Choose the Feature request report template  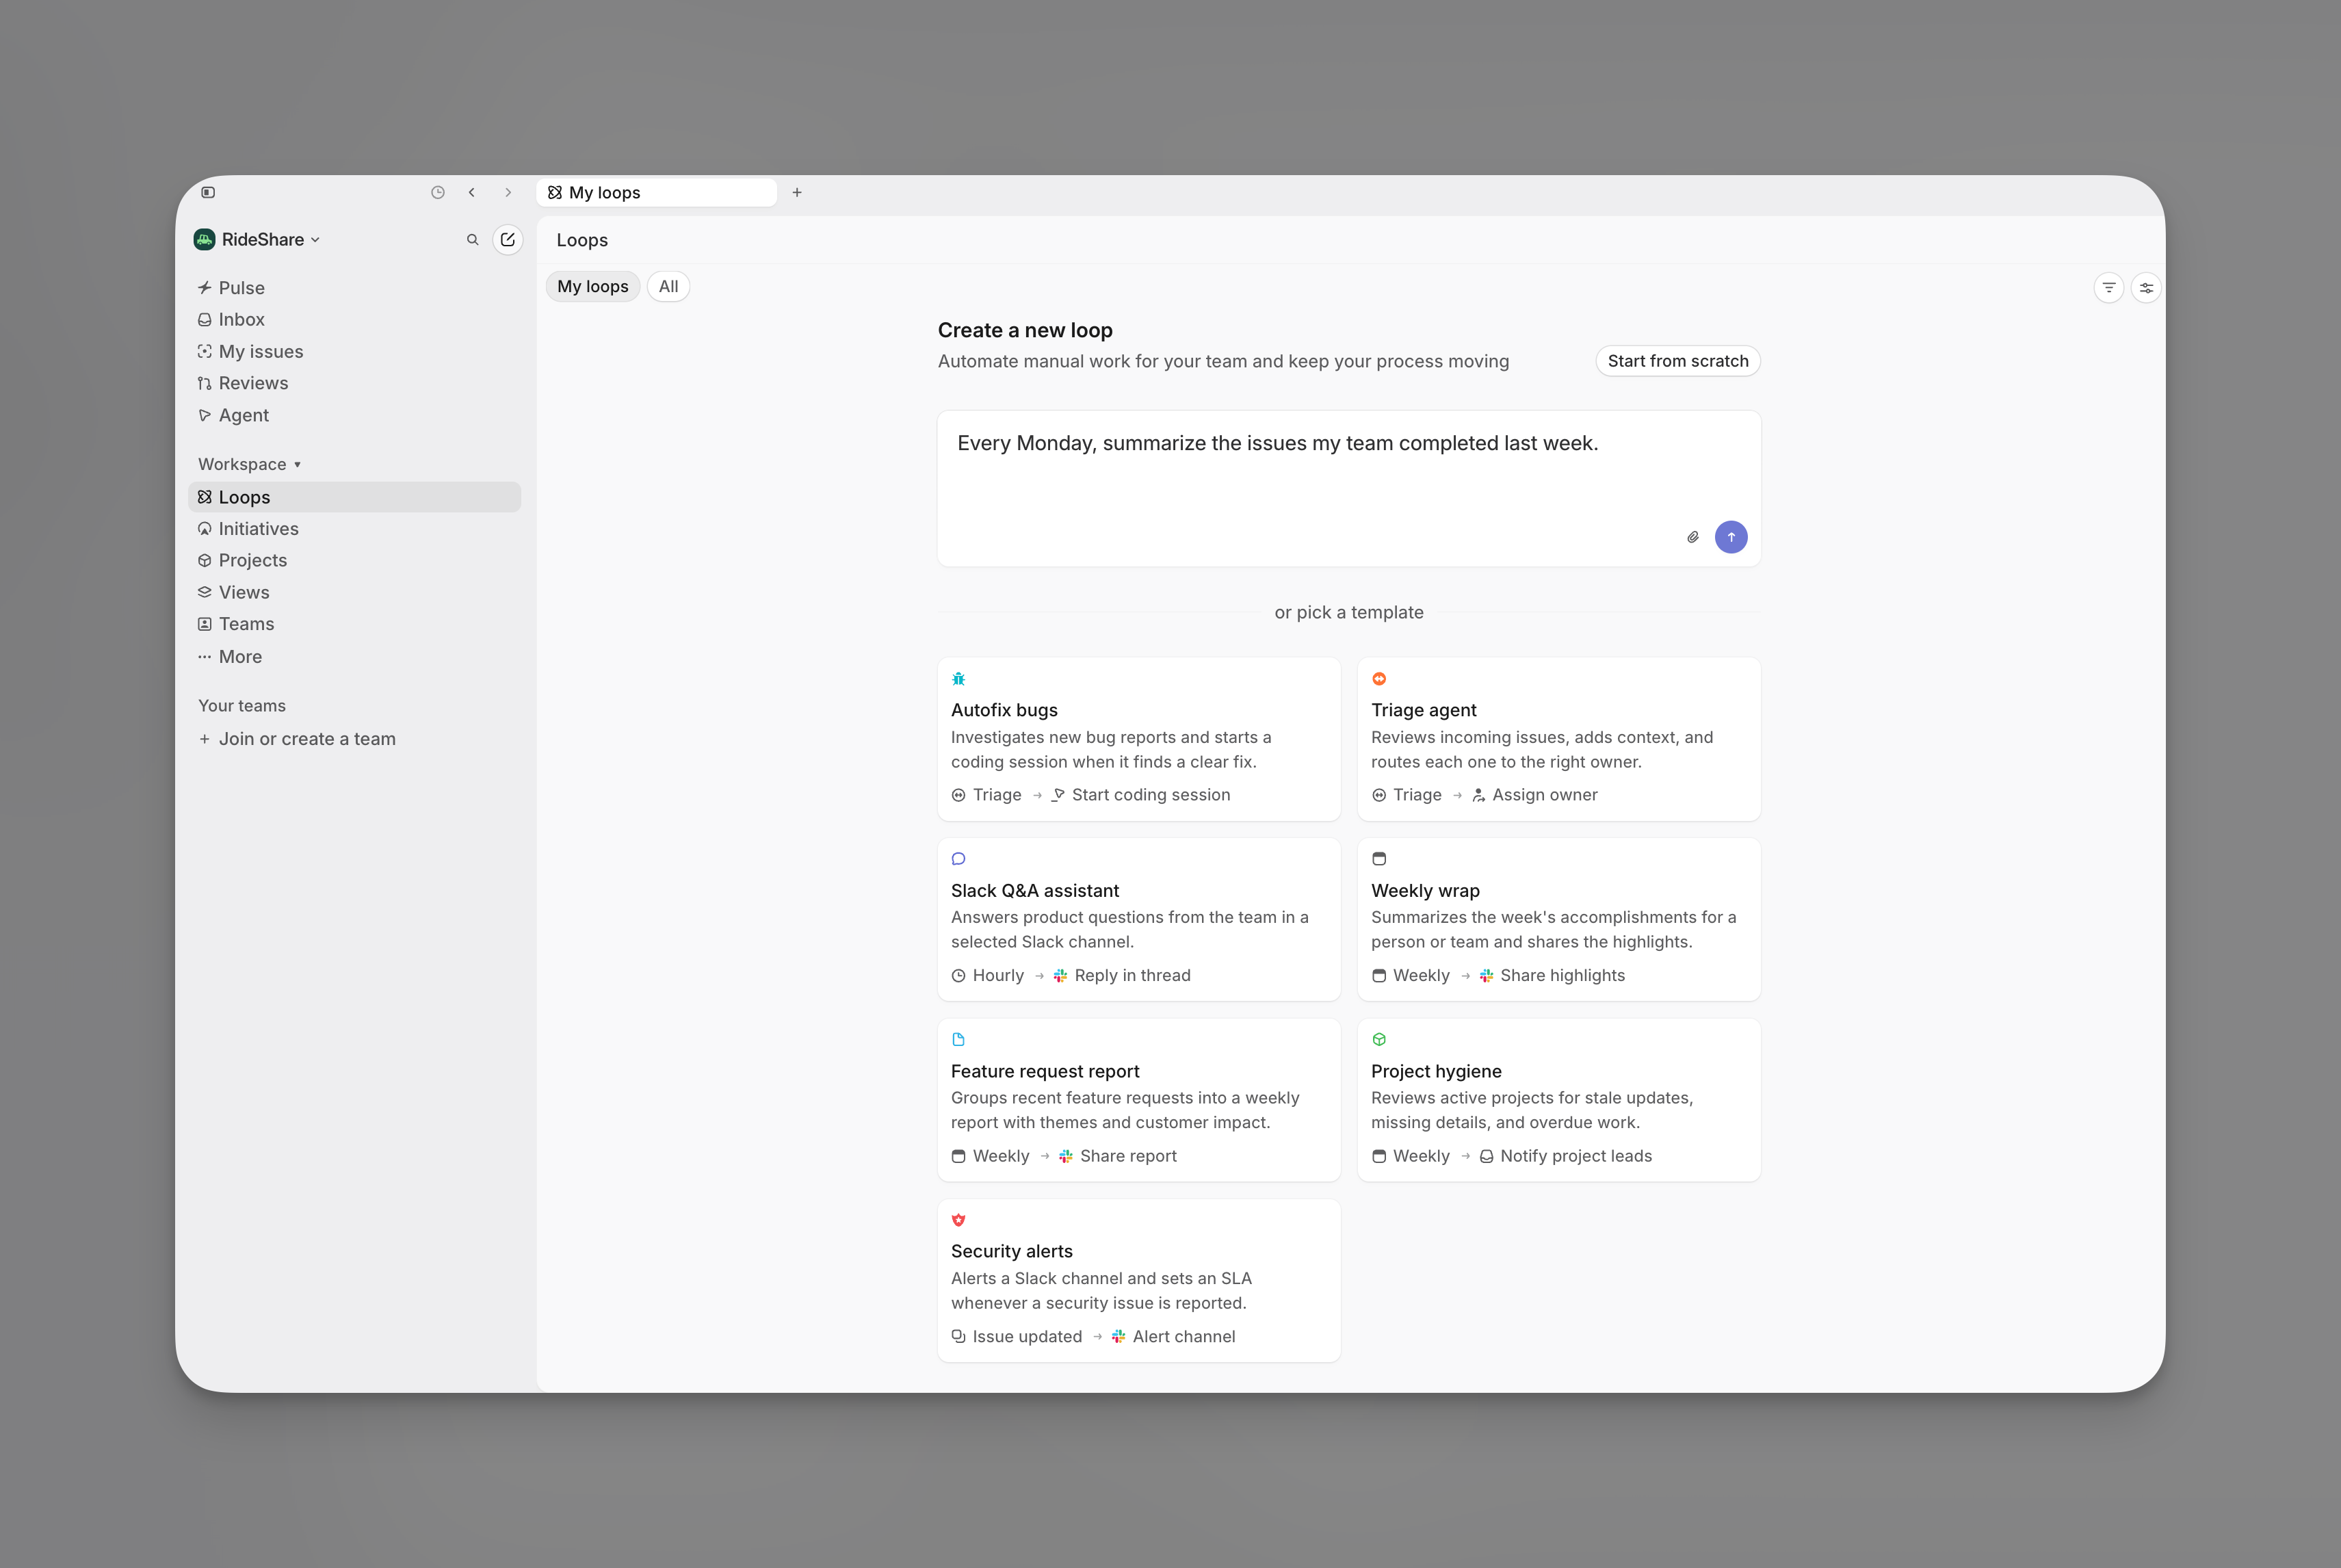coord(1139,1100)
